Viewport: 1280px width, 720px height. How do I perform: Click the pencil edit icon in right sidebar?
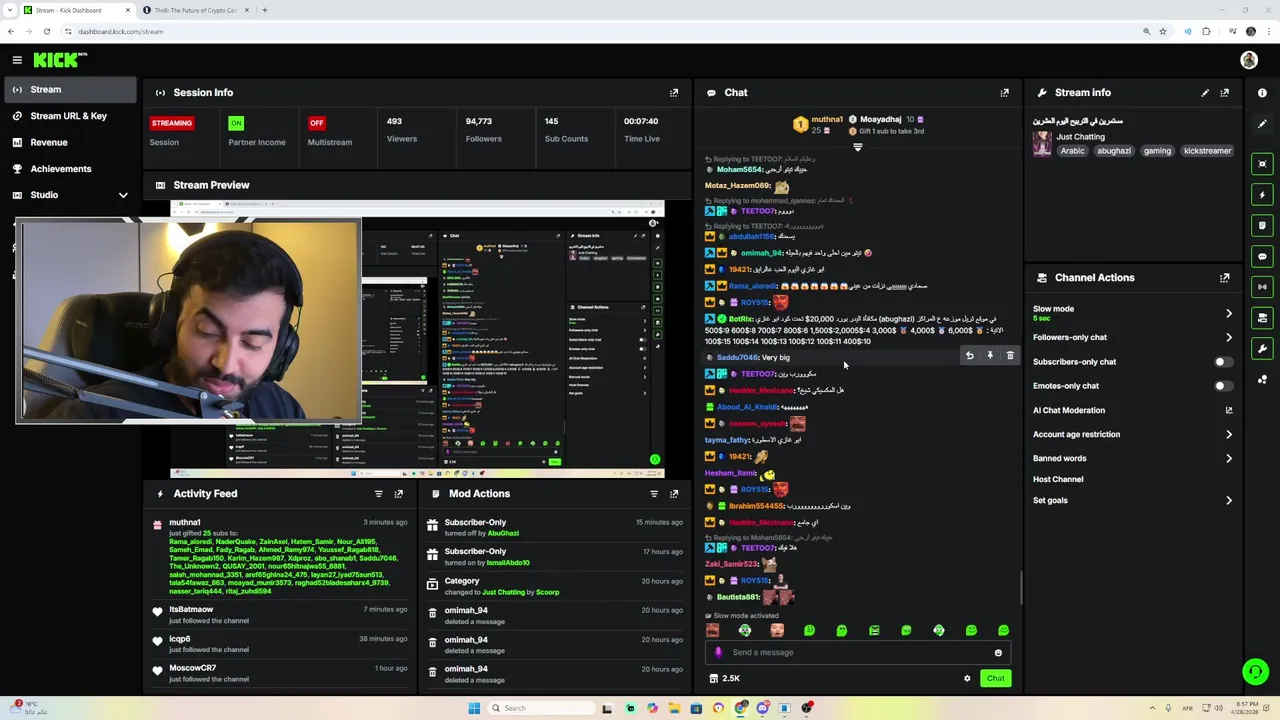(x=1262, y=124)
